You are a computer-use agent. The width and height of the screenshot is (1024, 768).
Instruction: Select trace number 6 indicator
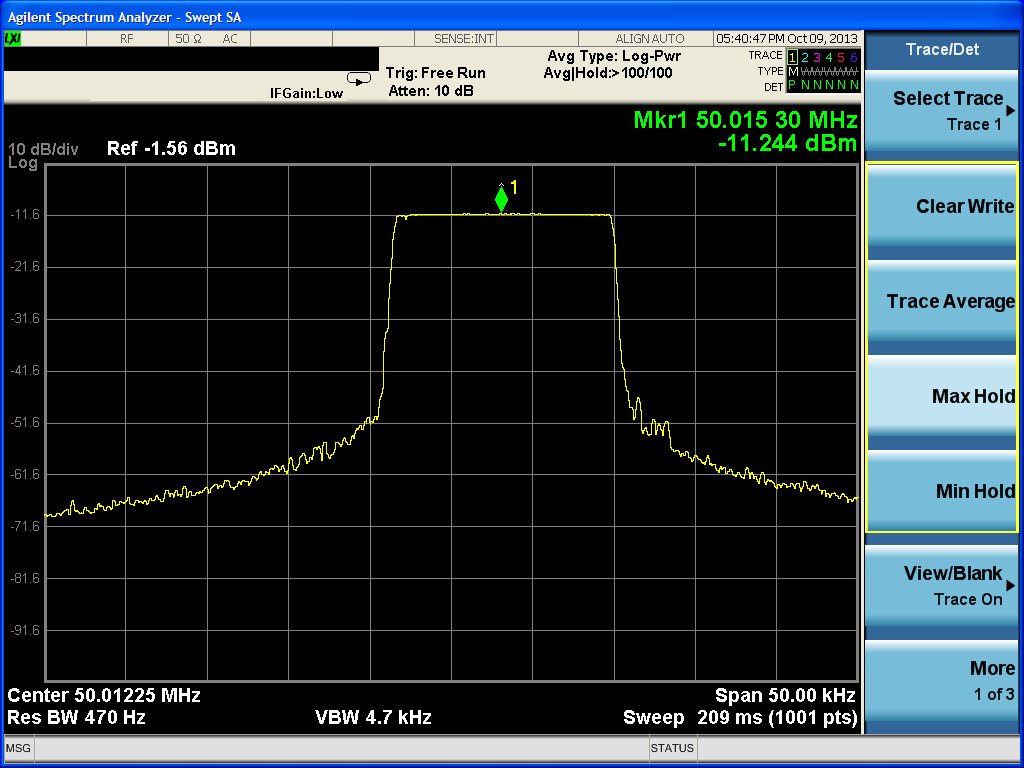[853, 57]
